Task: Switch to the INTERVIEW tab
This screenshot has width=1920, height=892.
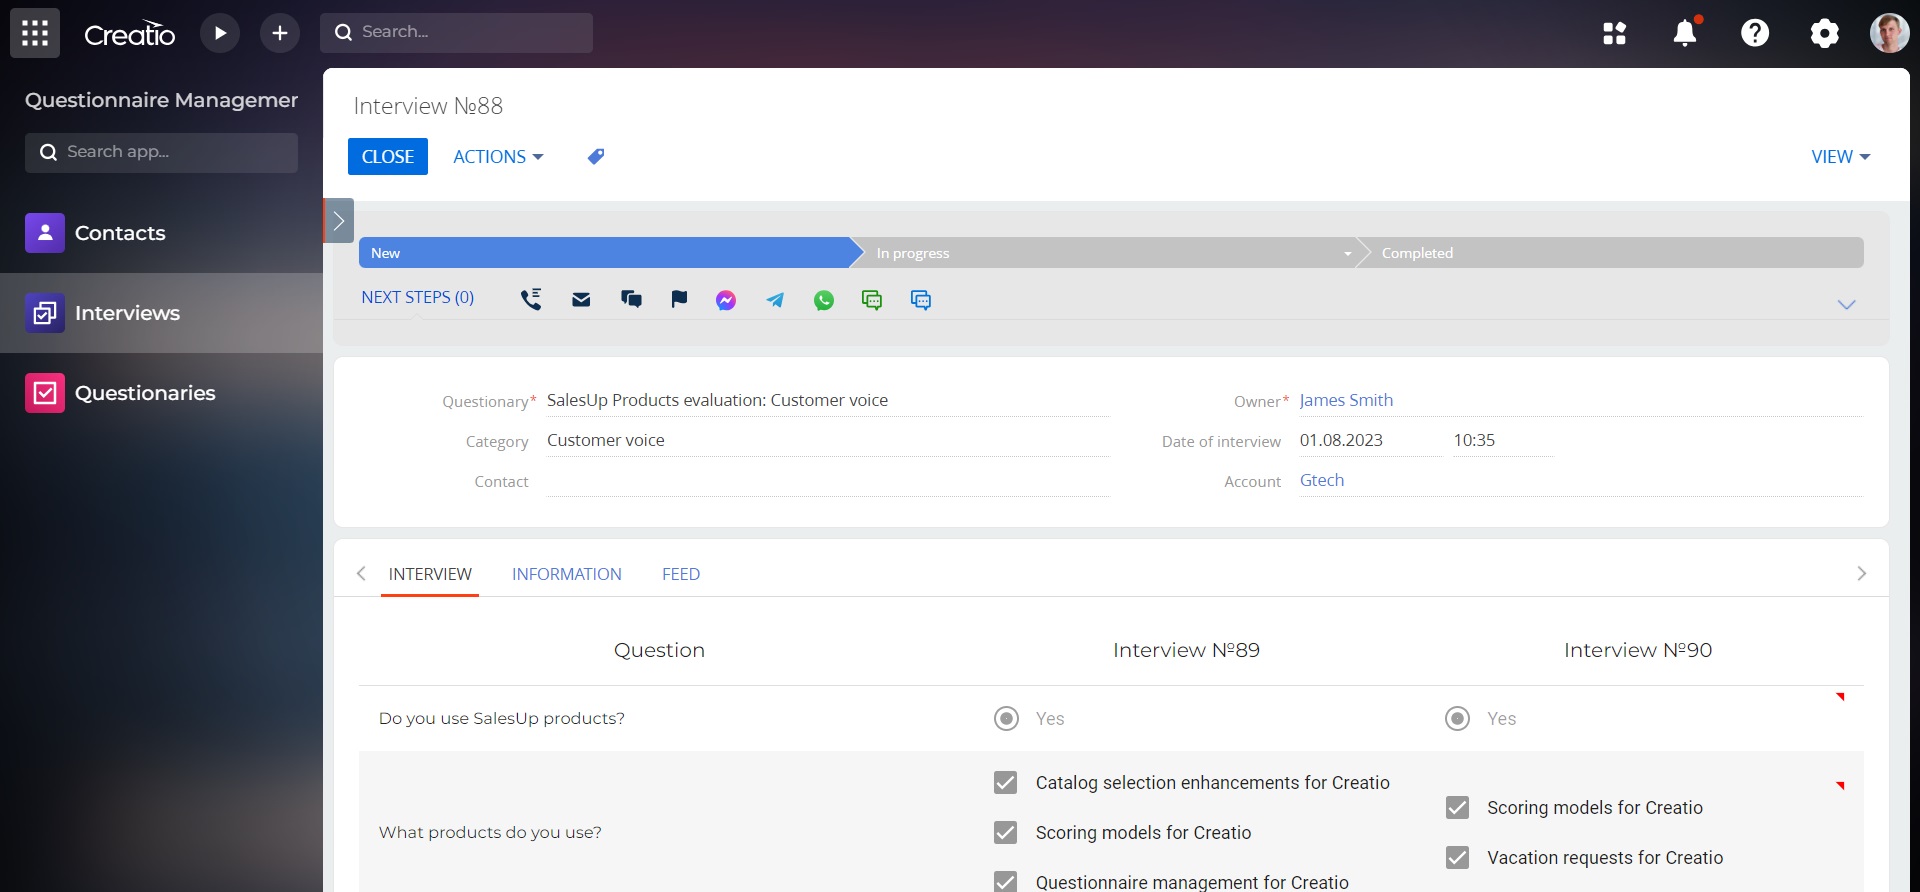Action: (430, 574)
